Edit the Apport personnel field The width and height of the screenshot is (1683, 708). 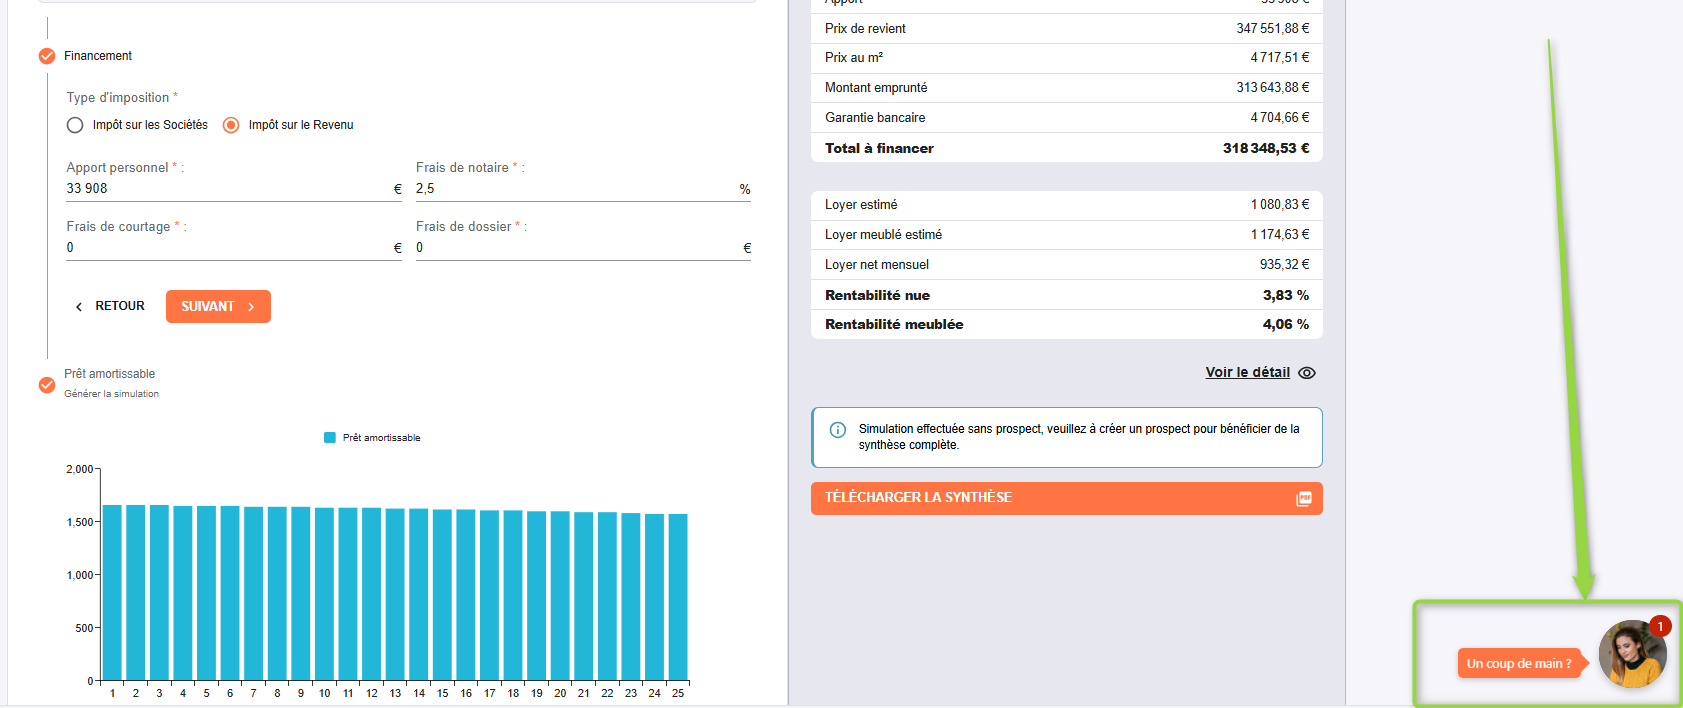pyautogui.click(x=228, y=189)
